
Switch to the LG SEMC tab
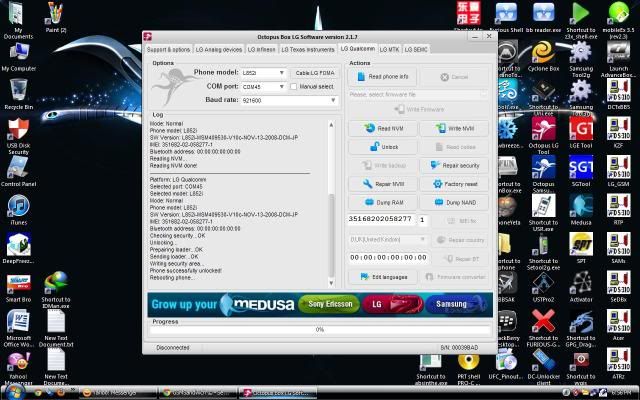[416, 49]
